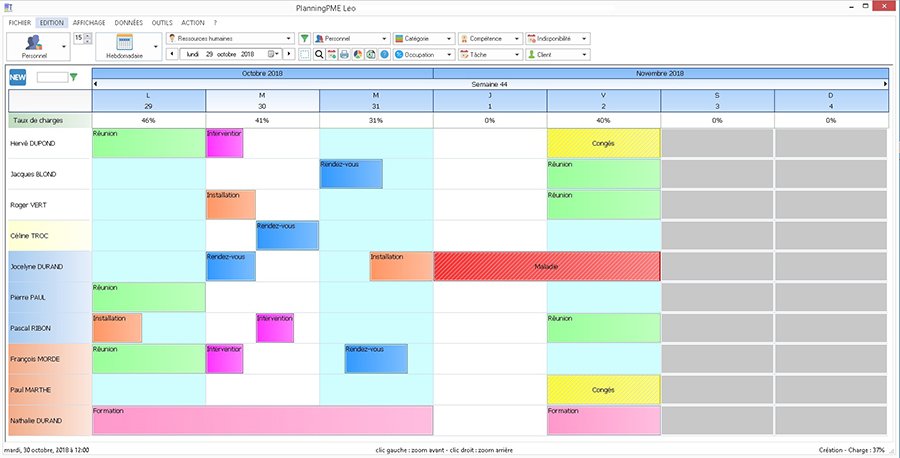Select the Novembre 2018 month header
This screenshot has height=458, width=900.
(x=660, y=73)
